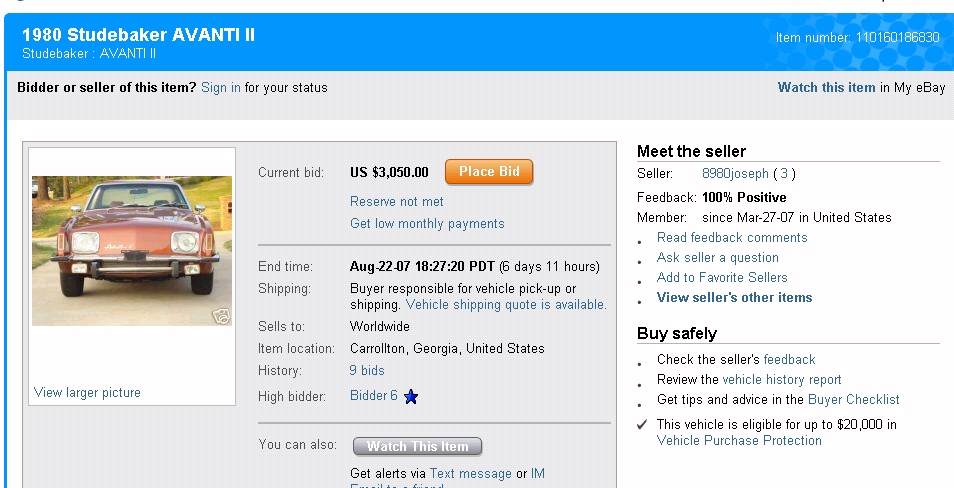Image resolution: width=954 pixels, height=488 pixels.
Task: Click the checkmark beside vehicle eligibility text
Action: [x=642, y=425]
